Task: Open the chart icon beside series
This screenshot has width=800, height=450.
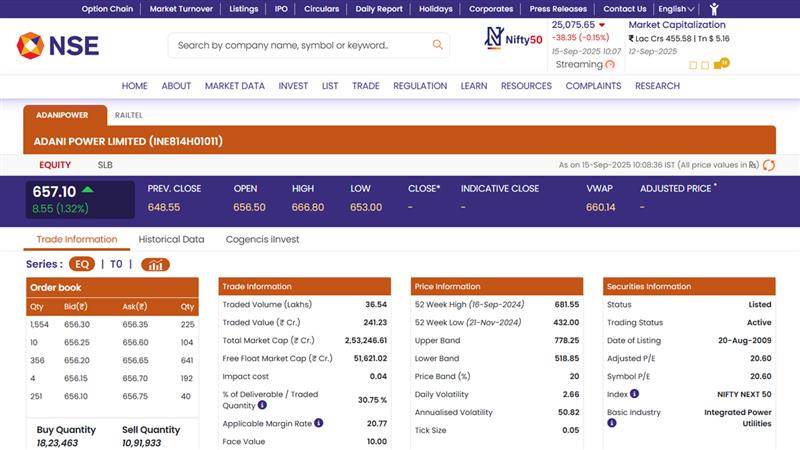Action: (155, 265)
